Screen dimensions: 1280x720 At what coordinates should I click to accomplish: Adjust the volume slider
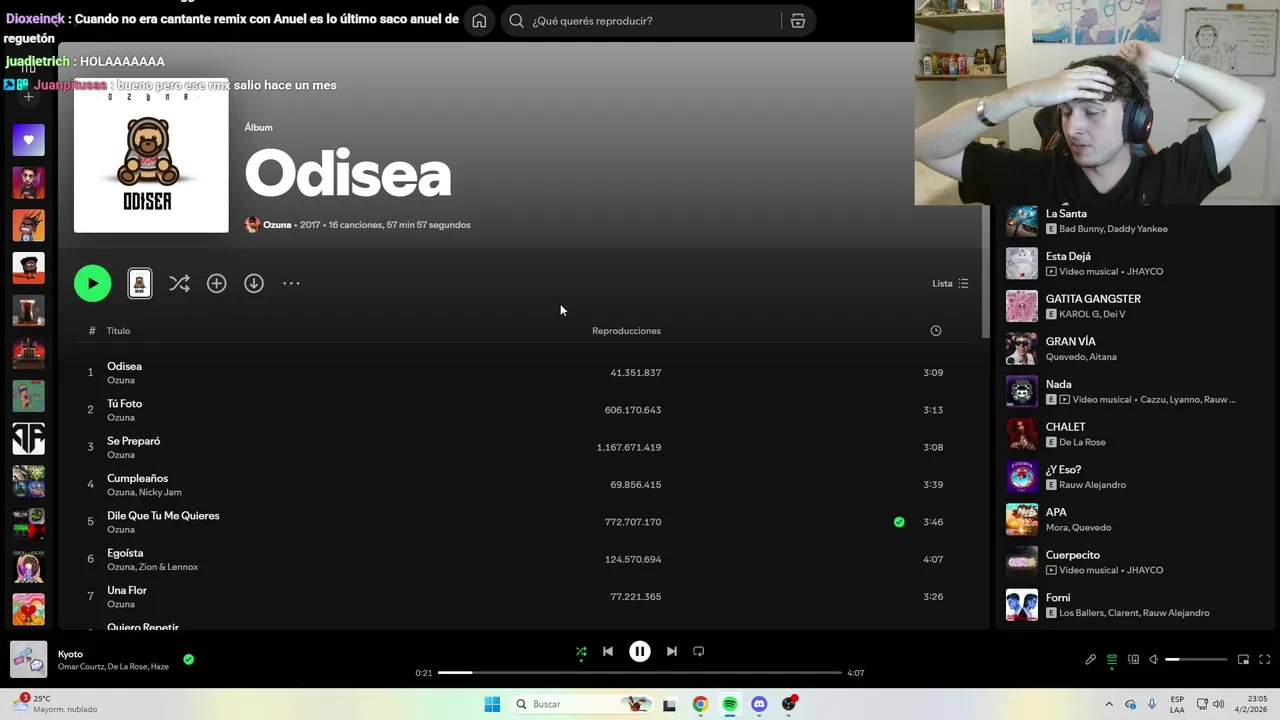tap(1196, 659)
